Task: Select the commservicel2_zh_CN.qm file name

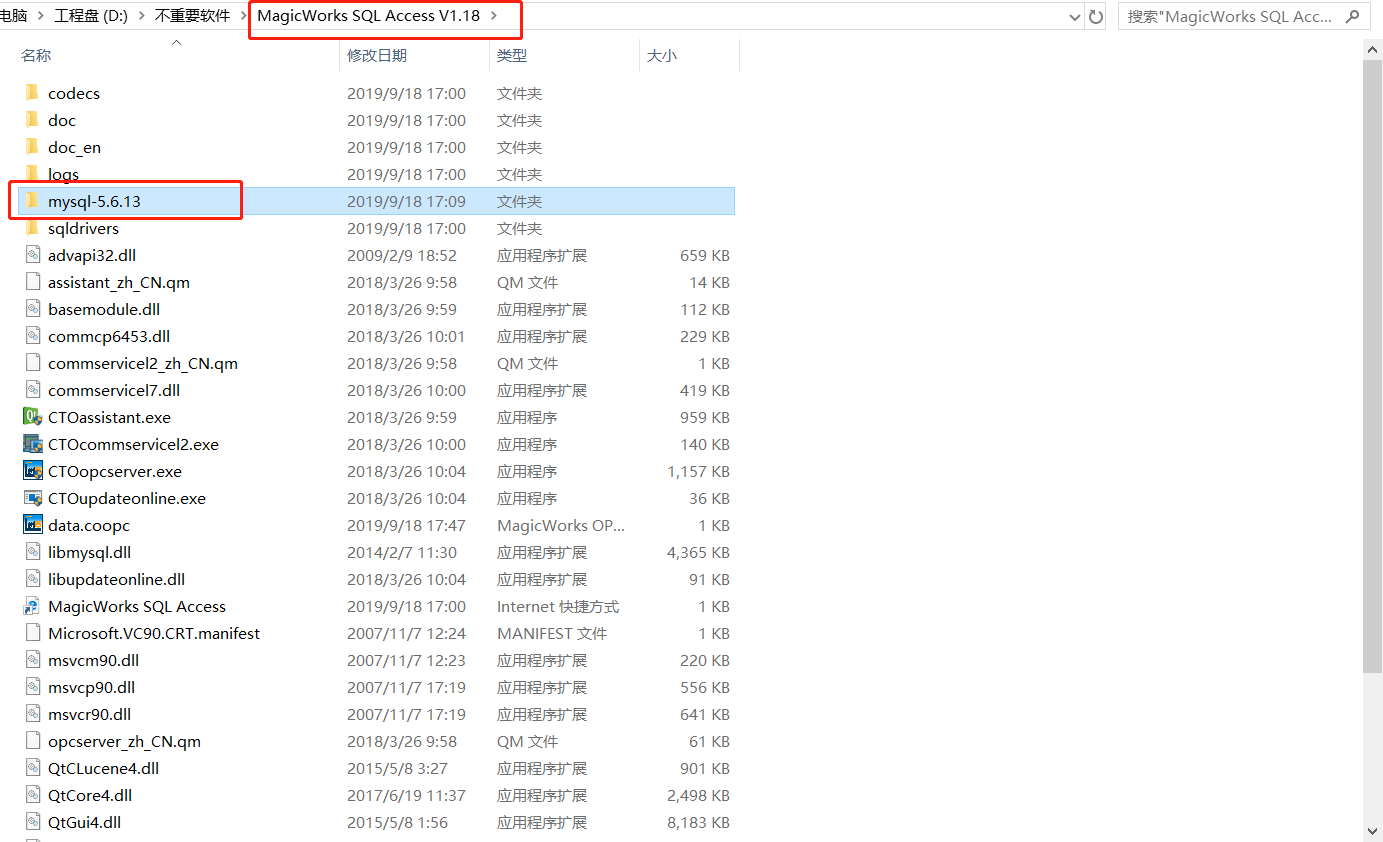Action: pos(143,363)
